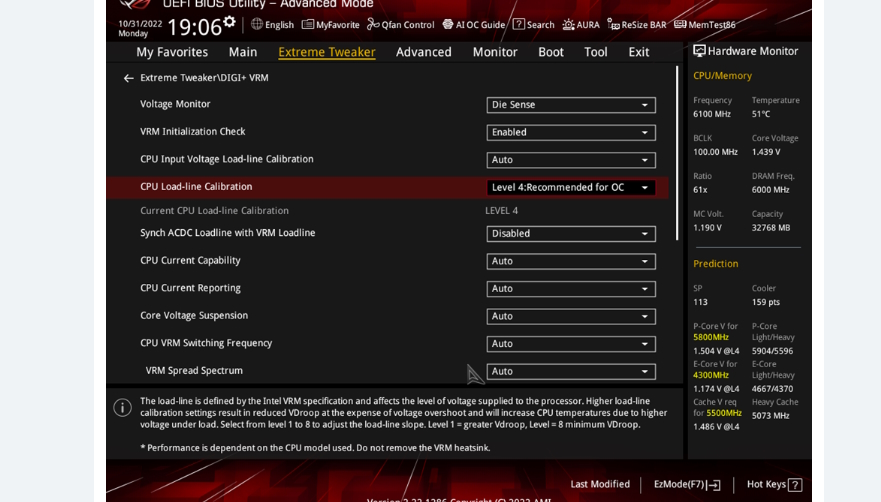
Task: Click Current CPU Load-line Calibration label
Action: [214, 210]
